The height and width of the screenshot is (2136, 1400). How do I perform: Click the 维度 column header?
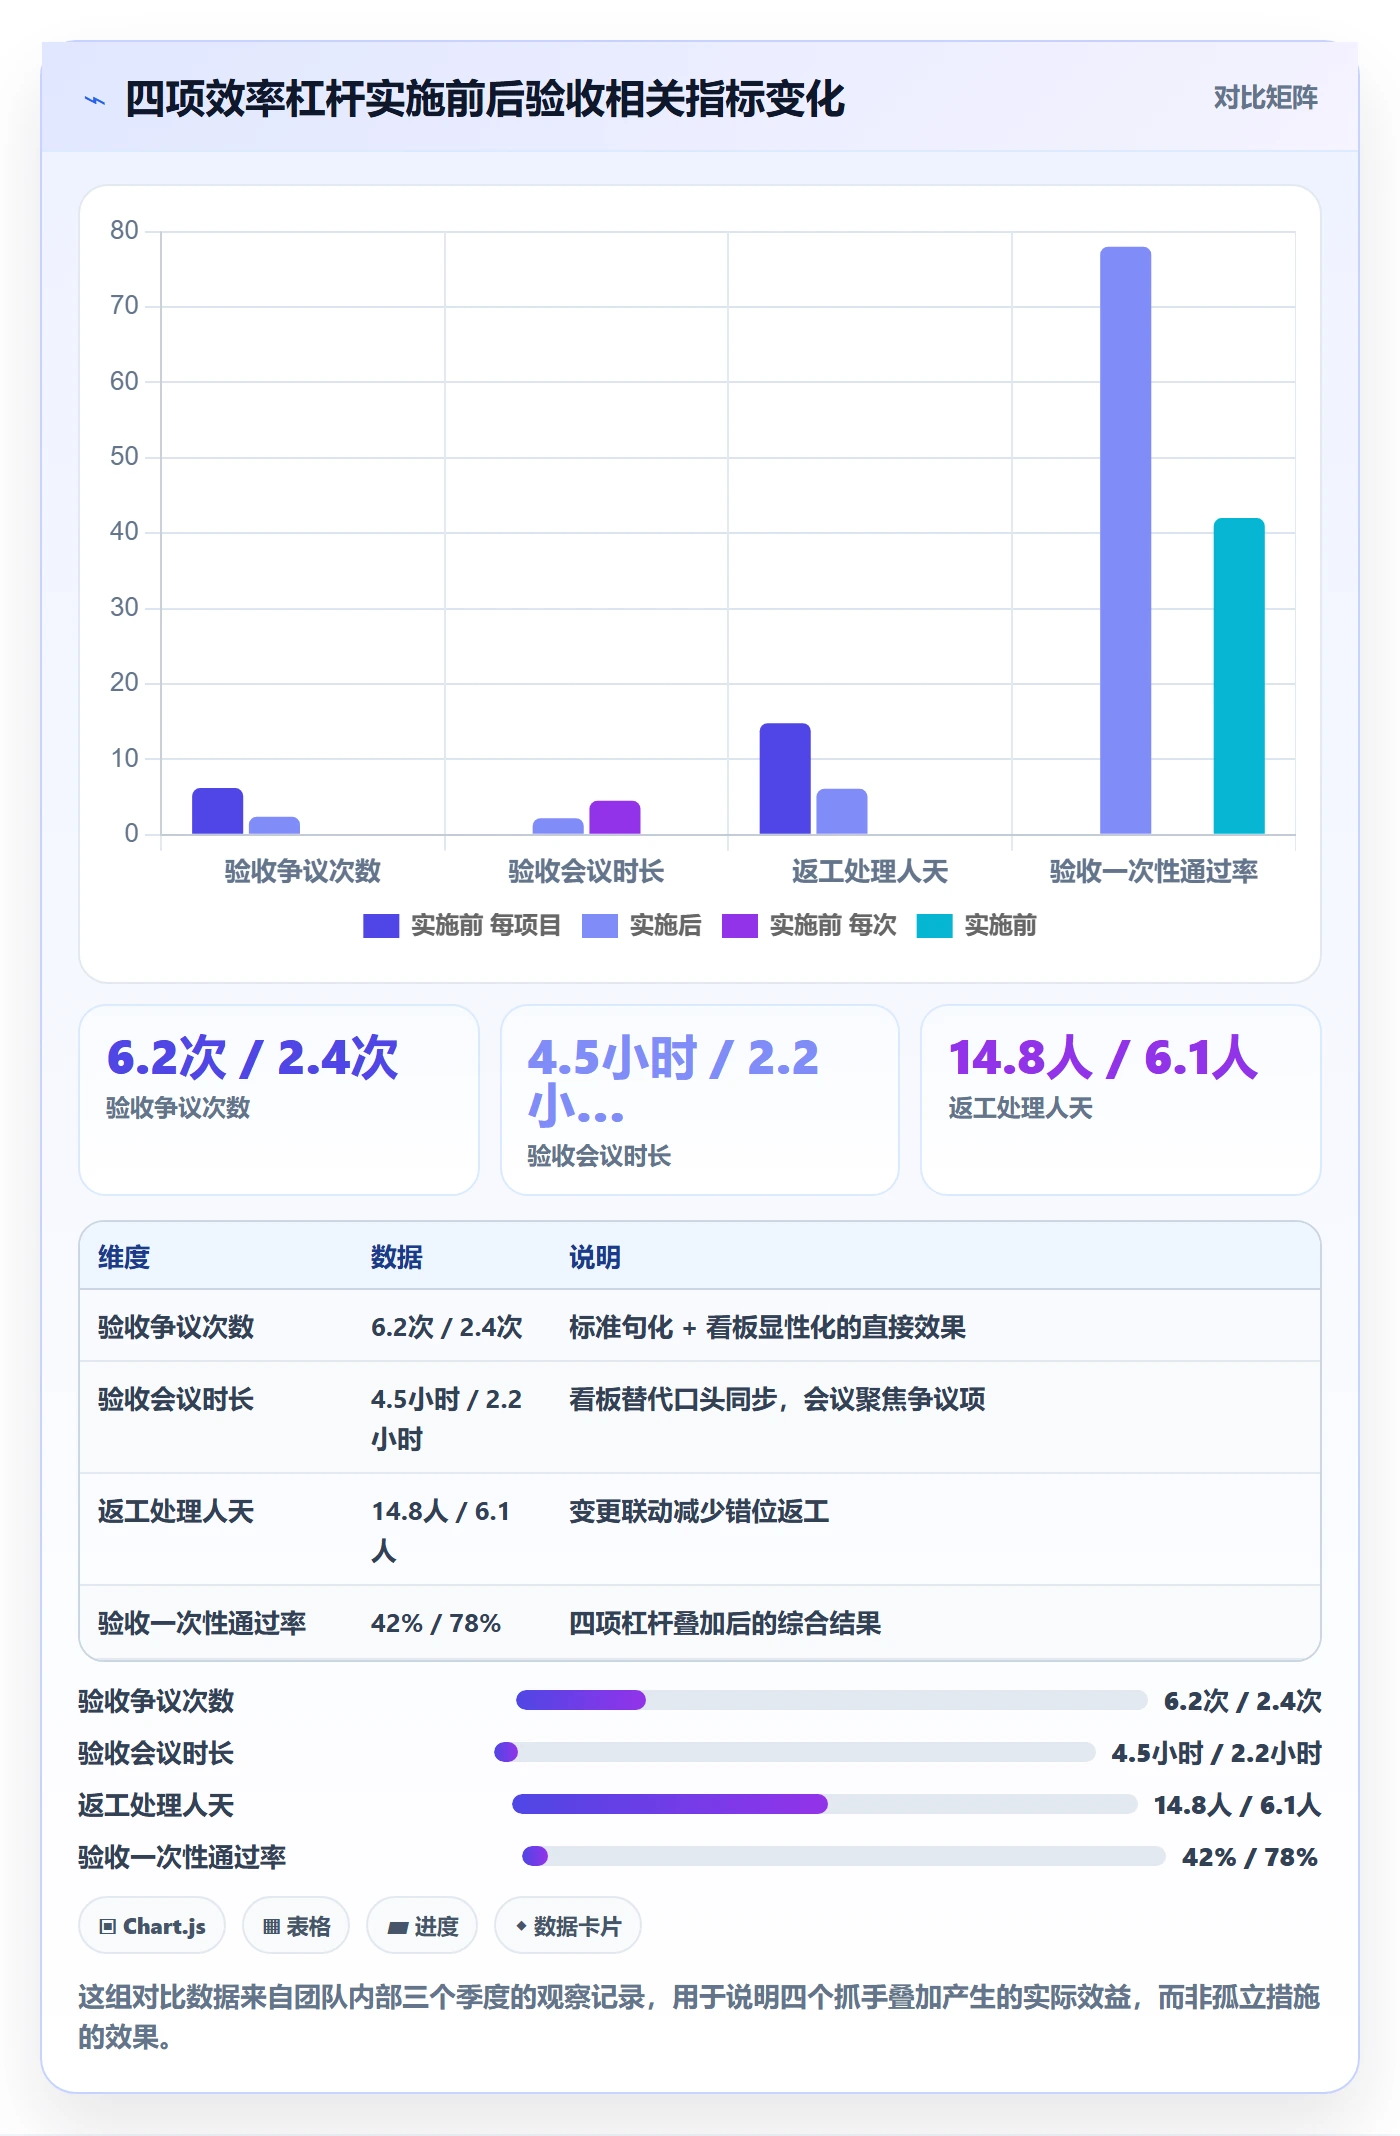(x=124, y=1257)
